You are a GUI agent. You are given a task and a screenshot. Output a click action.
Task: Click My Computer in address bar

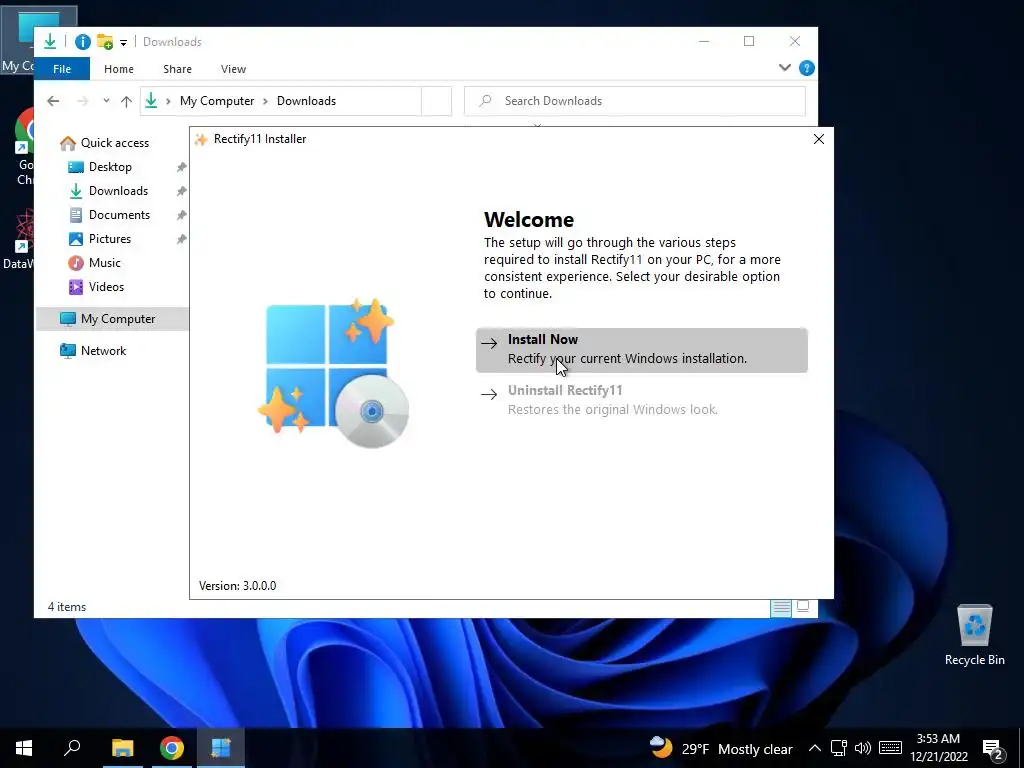click(x=217, y=101)
